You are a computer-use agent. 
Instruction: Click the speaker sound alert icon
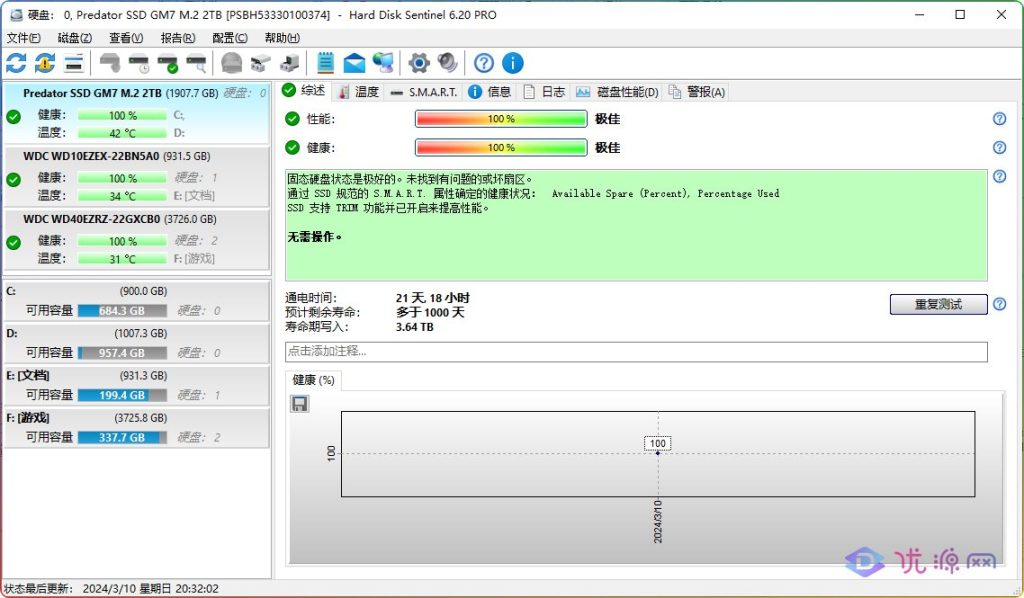(x=447, y=63)
